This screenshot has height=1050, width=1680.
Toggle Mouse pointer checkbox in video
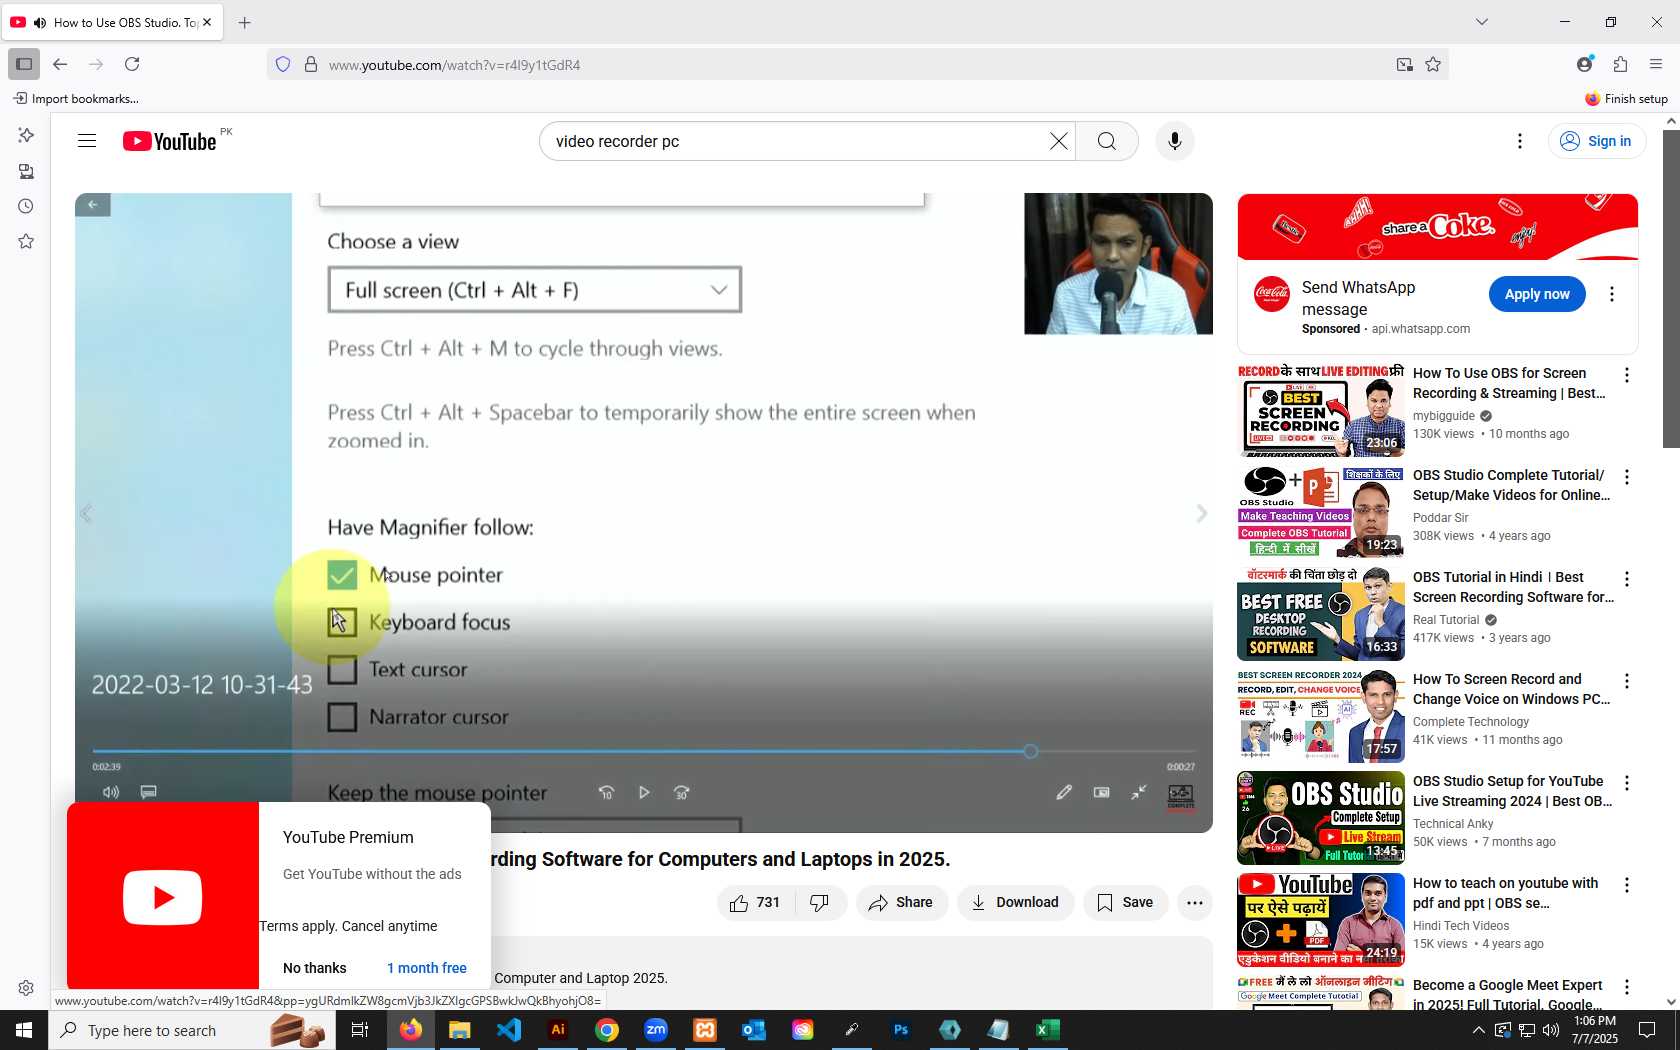(342, 574)
